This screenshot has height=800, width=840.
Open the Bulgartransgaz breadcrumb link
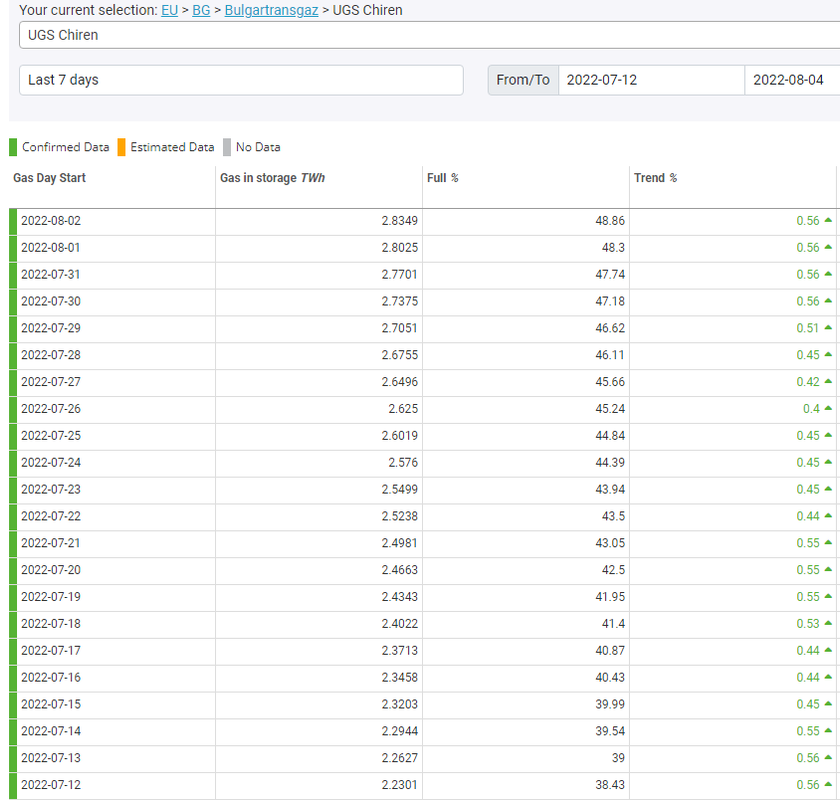(271, 10)
